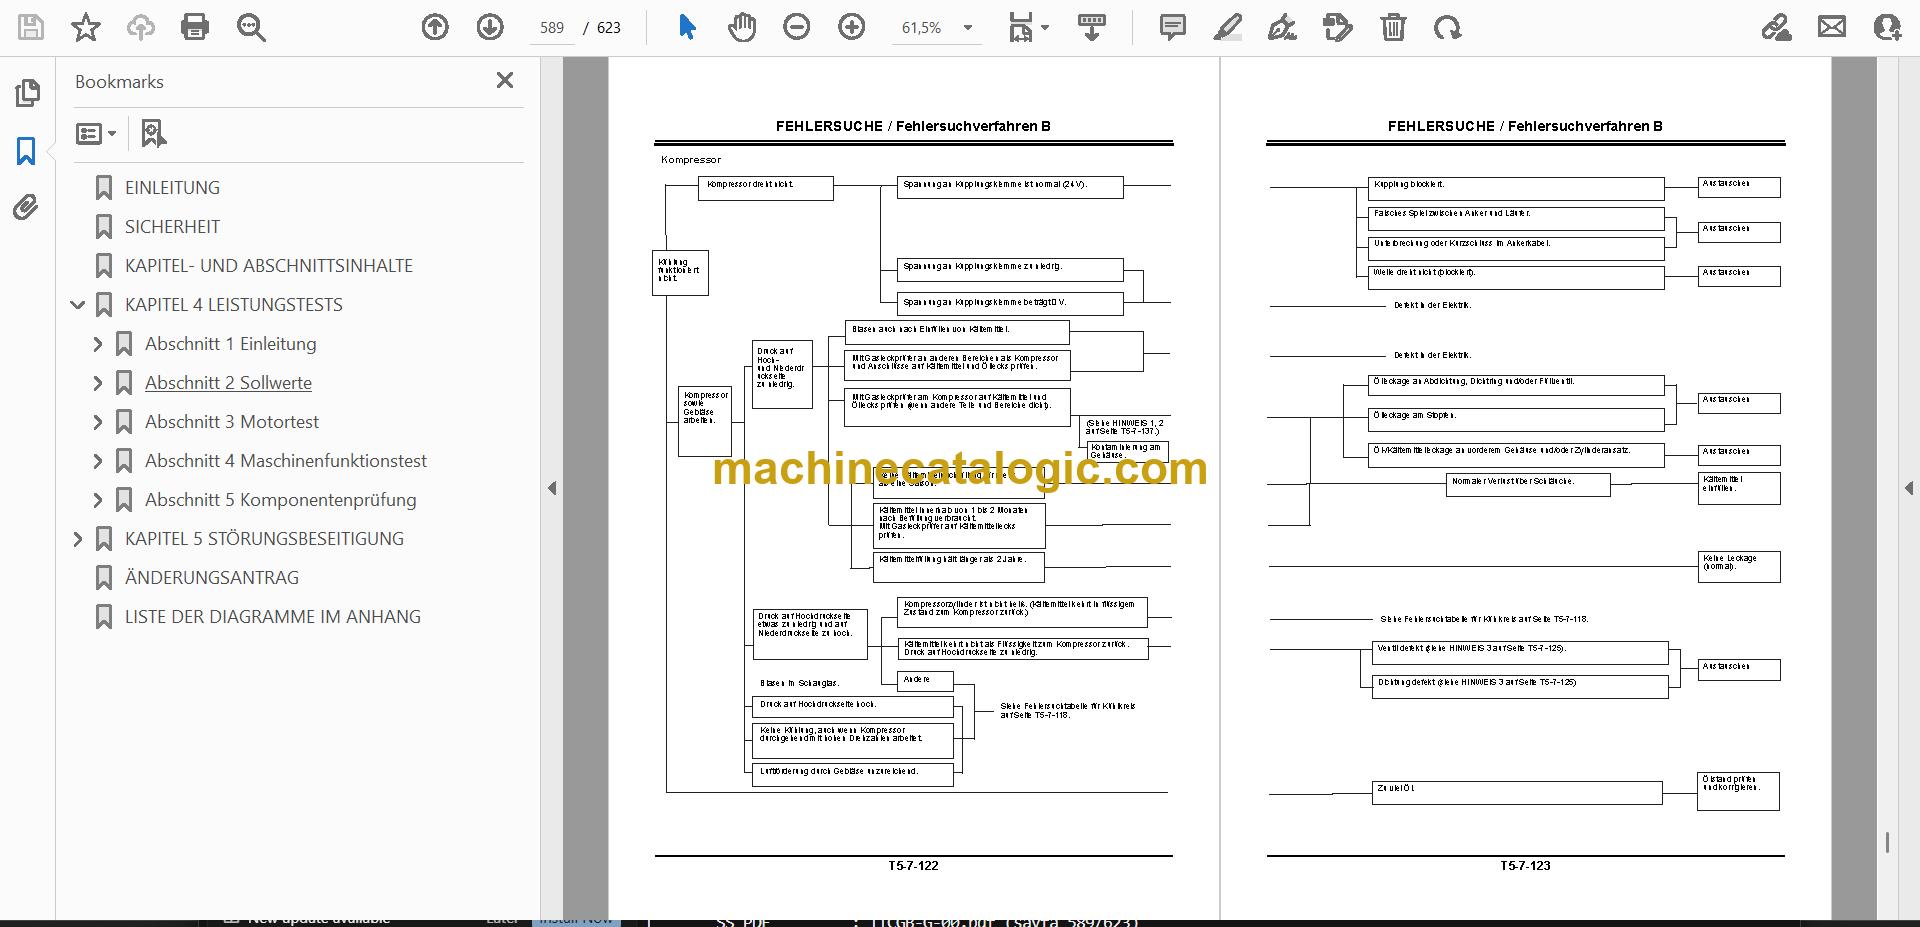Open the attachments paperclip panel
Screen dimensions: 1920x927
[x=26, y=207]
